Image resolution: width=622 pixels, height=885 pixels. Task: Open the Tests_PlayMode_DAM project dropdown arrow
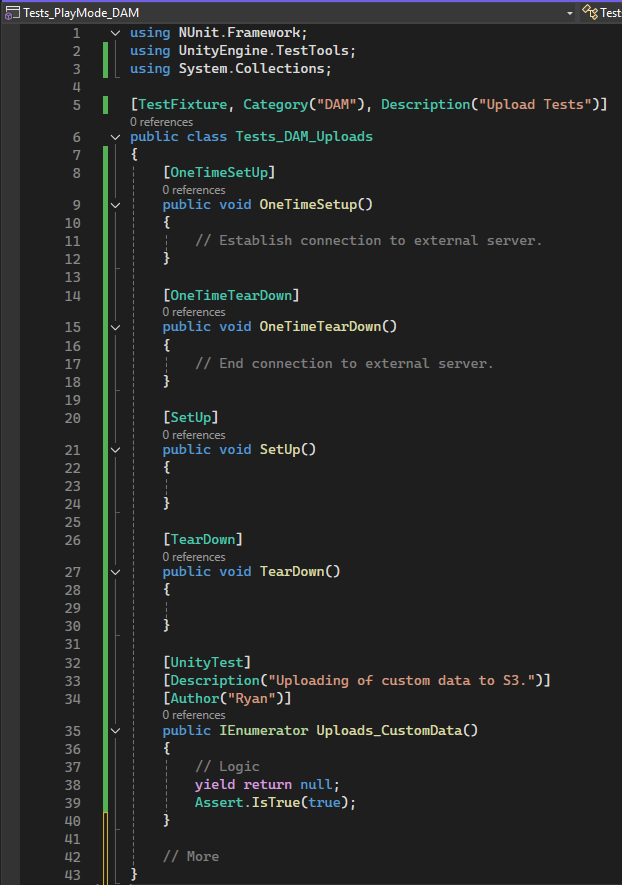[x=570, y=12]
